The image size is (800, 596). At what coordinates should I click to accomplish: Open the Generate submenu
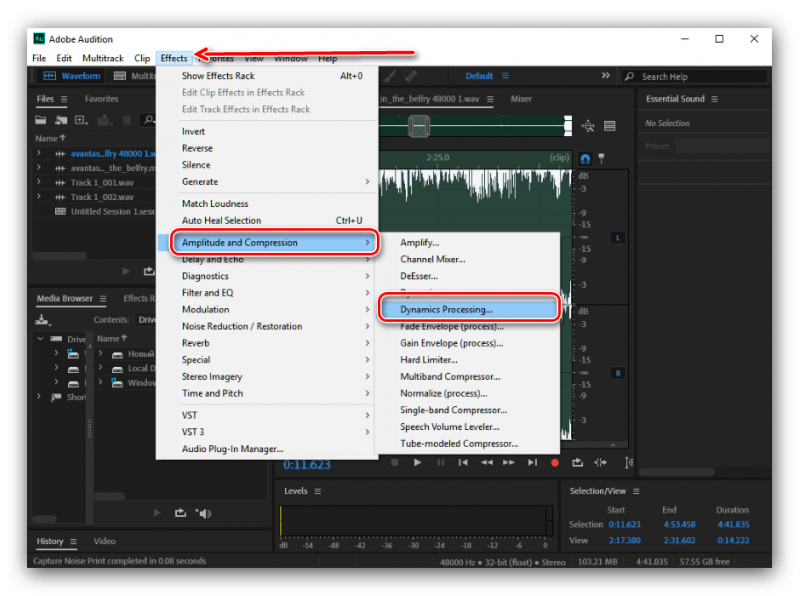click(274, 182)
